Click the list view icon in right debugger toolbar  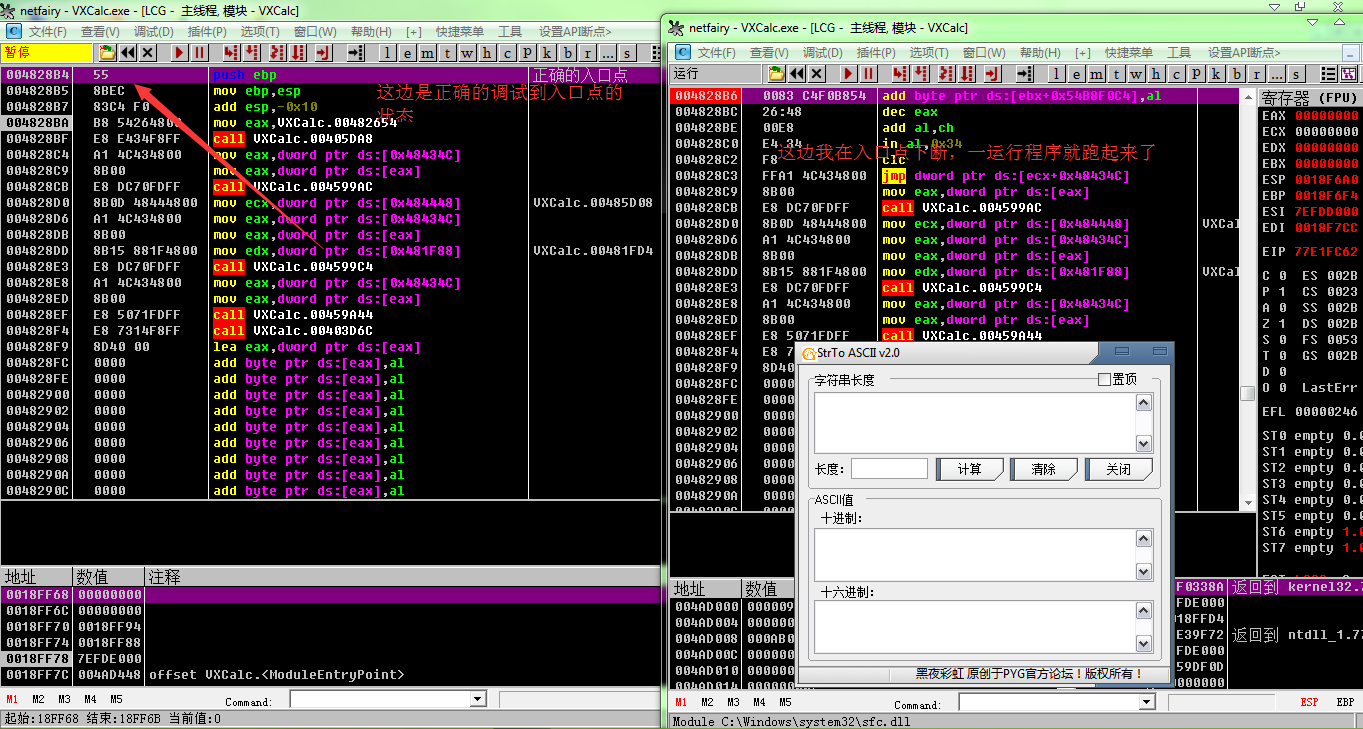point(1328,74)
